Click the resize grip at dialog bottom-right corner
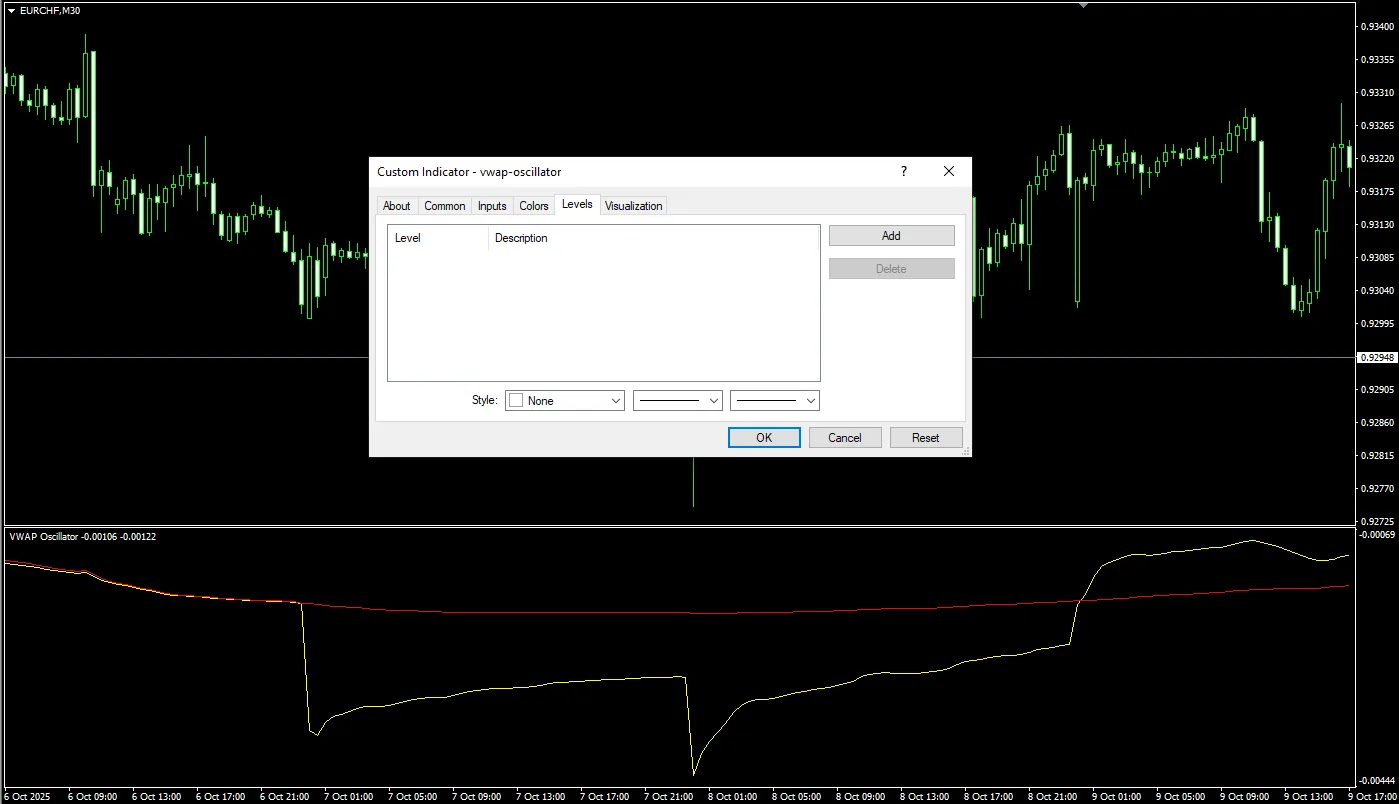The image size is (1399, 804). 965,452
